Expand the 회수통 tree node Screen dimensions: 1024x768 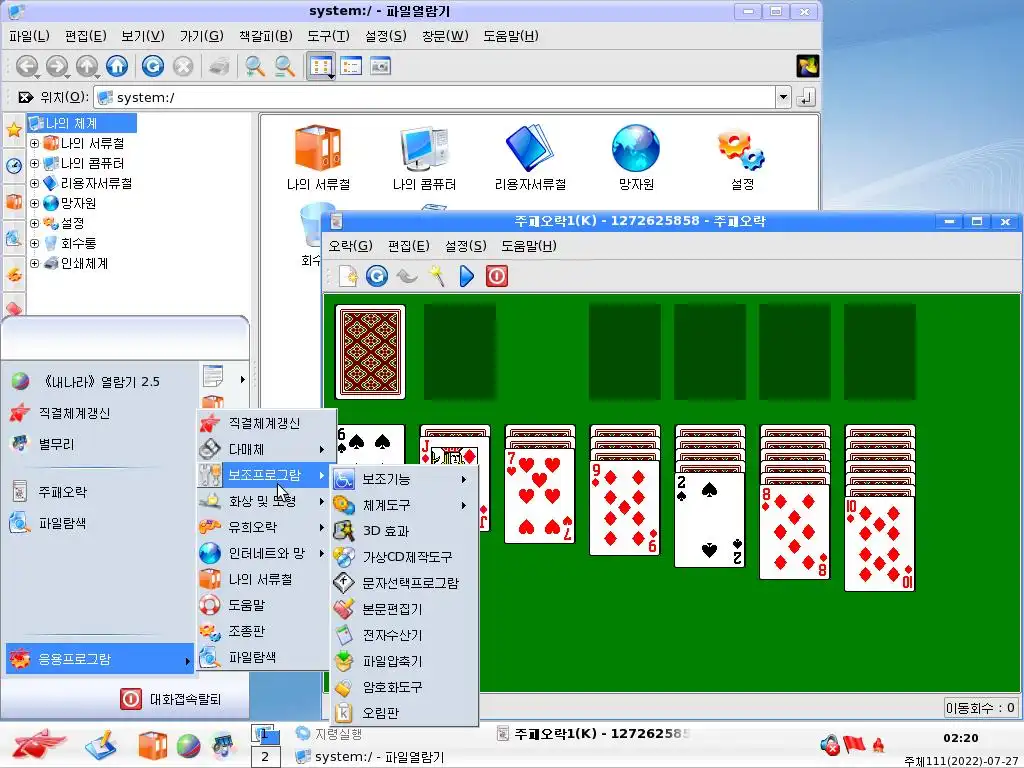[x=35, y=244]
